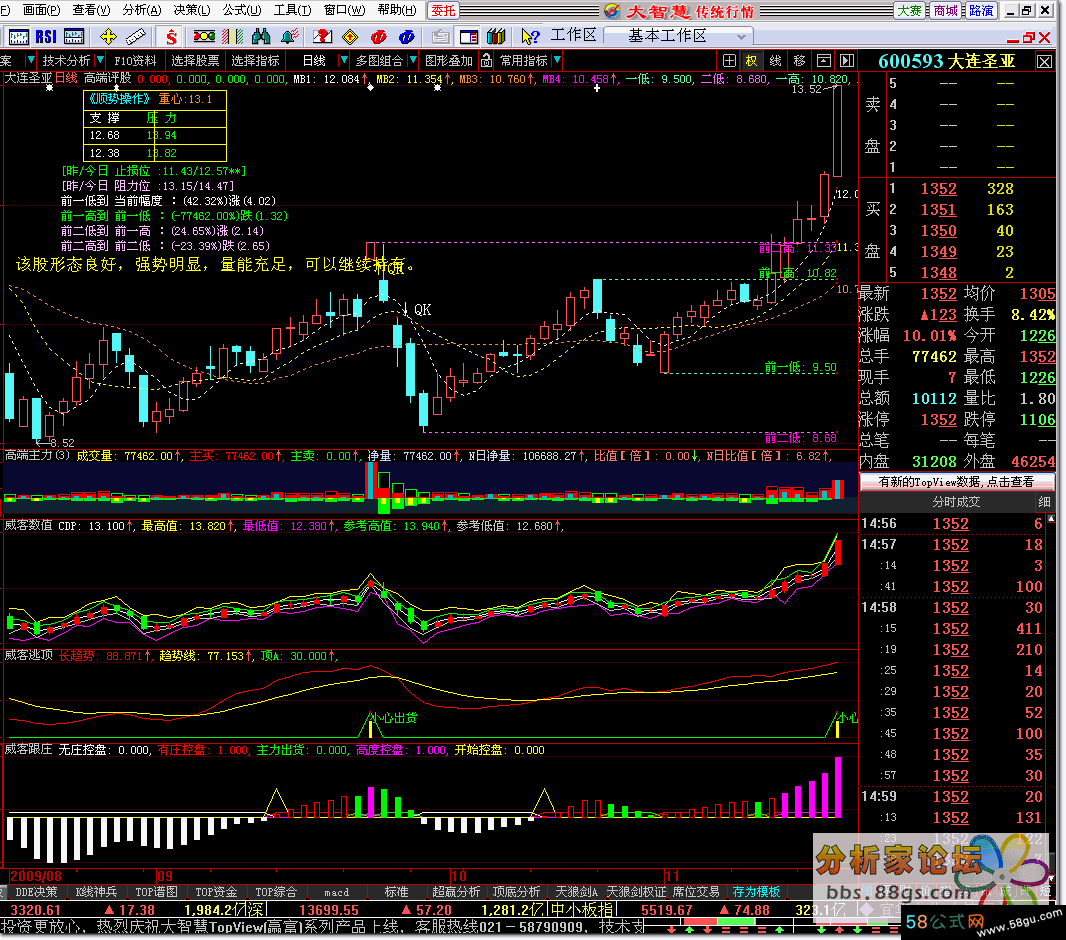Click the red round toolbar icon
Viewport: 1066px width, 940px height.
tap(379, 37)
